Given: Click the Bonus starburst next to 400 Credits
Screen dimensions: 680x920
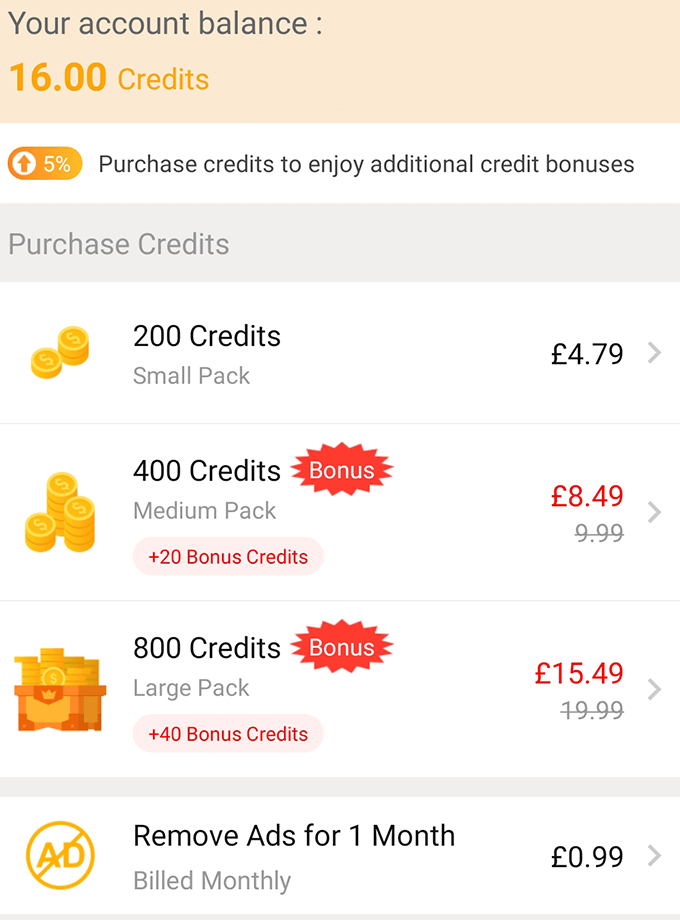Looking at the screenshot, I should coord(342,469).
